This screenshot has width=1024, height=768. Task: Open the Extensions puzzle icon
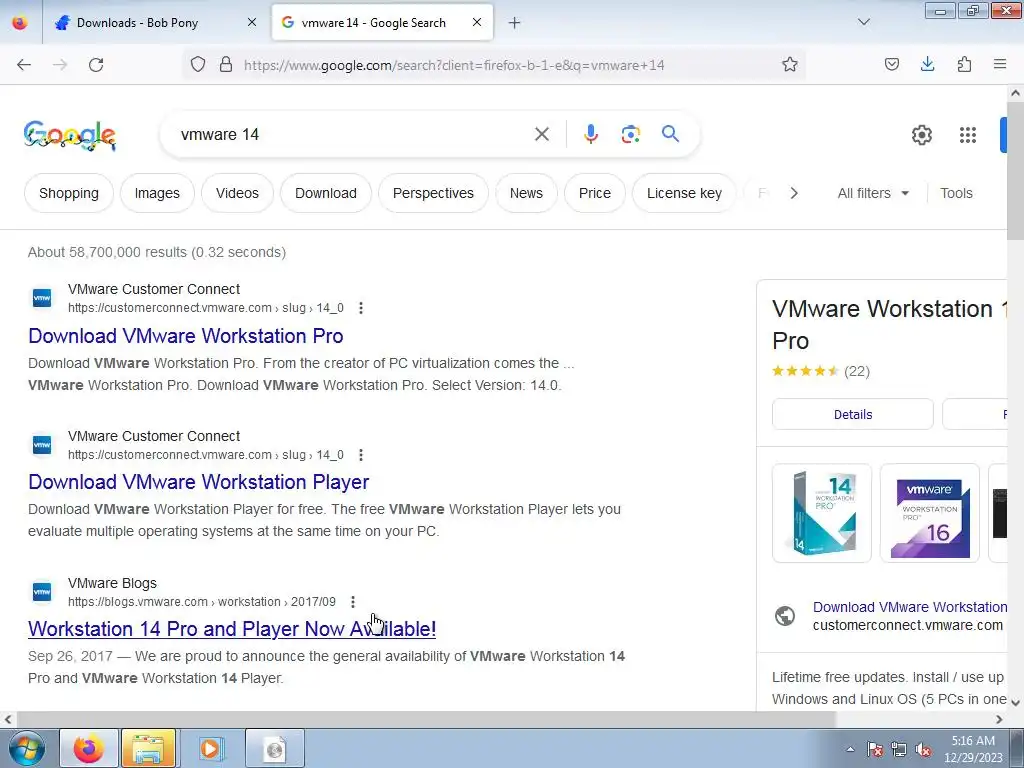(964, 65)
